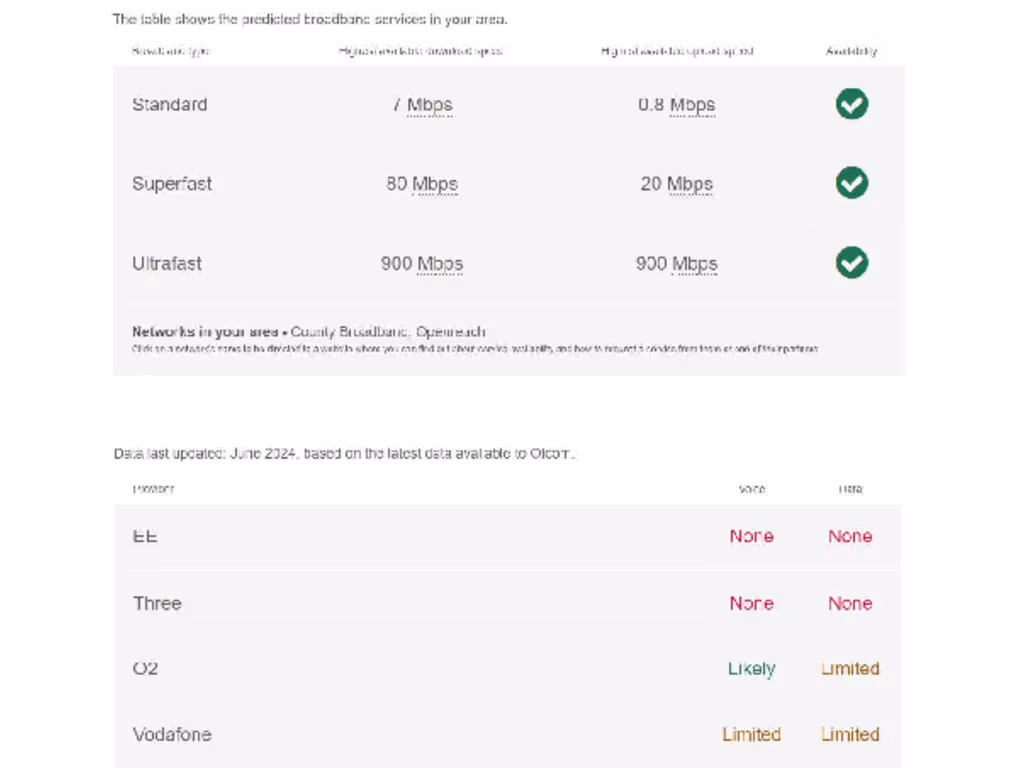Click Three's 'None' voice status

751,603
